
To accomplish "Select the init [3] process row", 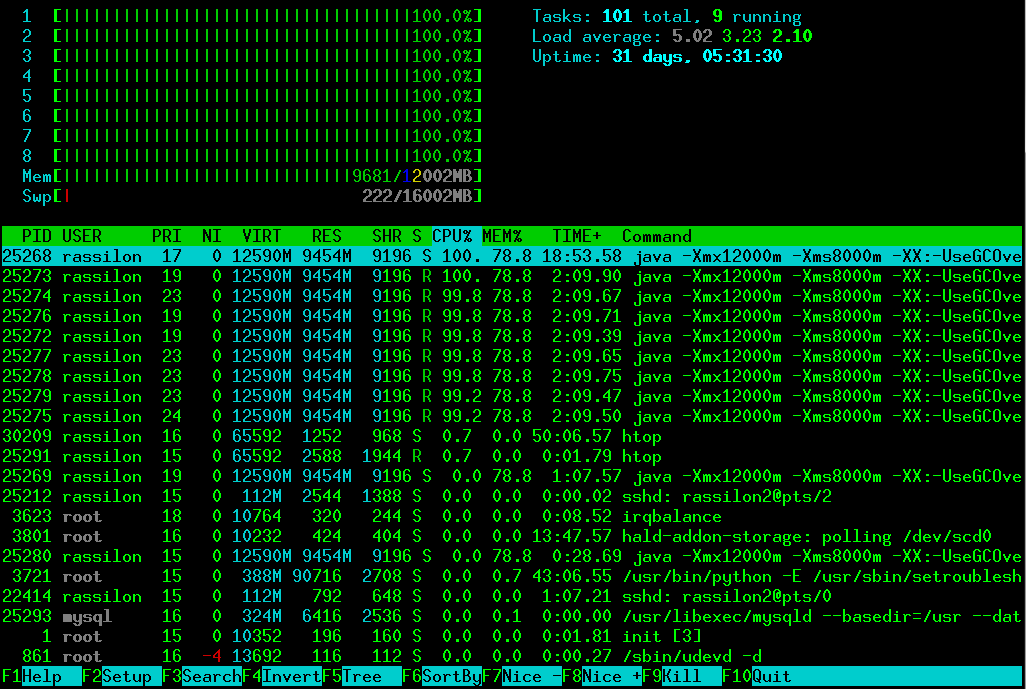I will pos(512,636).
